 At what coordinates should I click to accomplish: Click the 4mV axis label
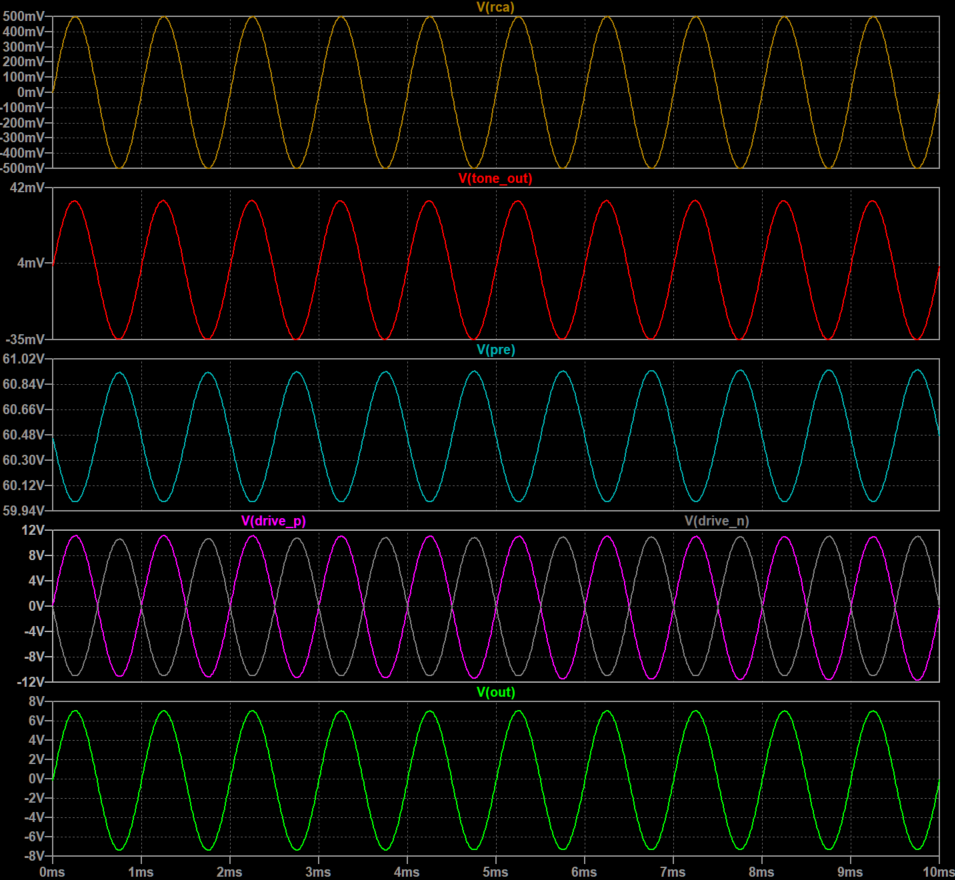31,263
